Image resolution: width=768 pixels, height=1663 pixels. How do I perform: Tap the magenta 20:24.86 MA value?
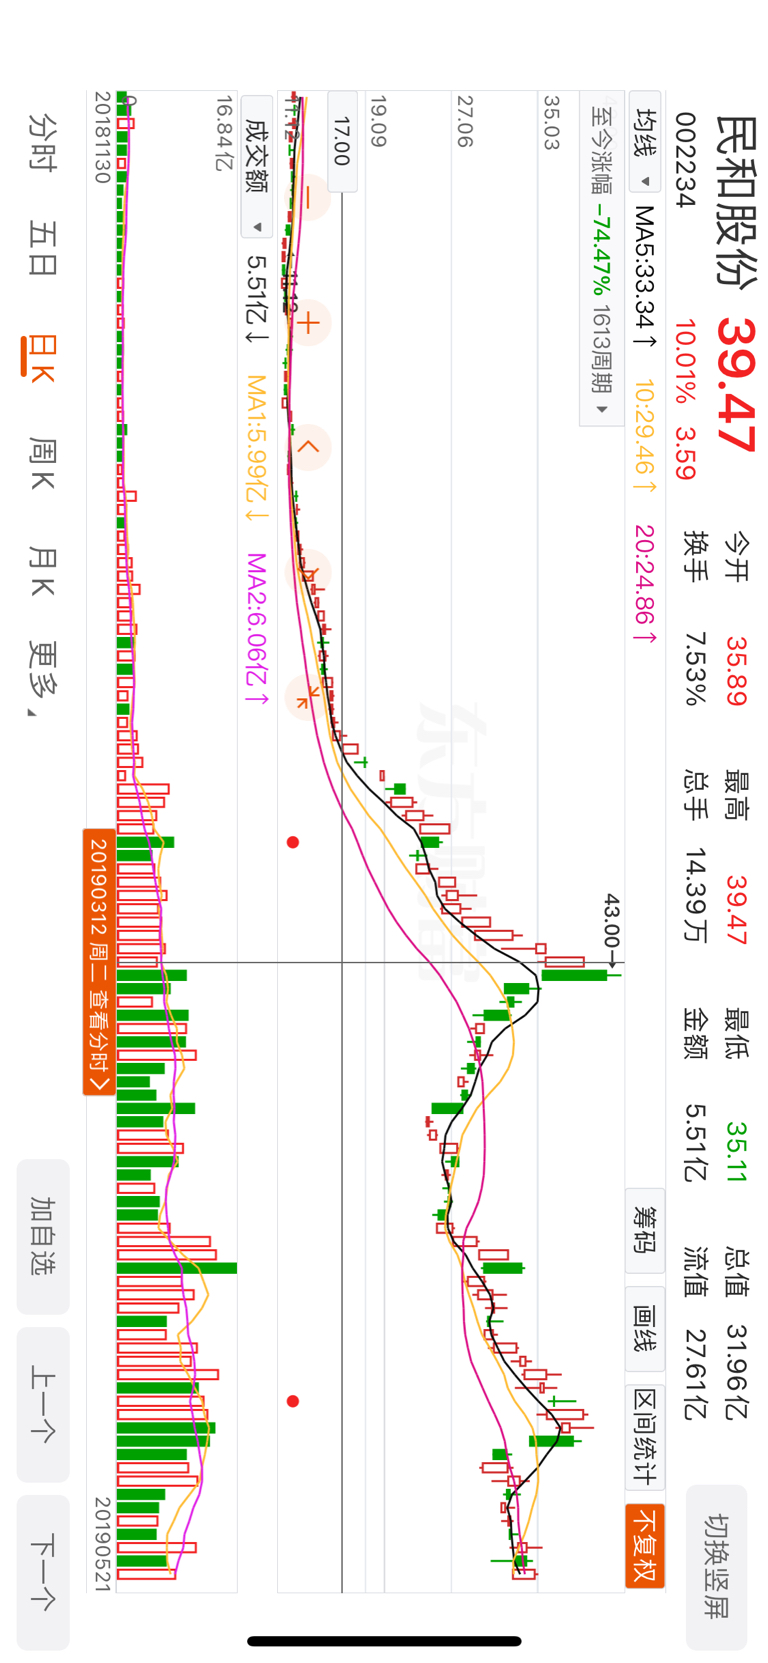pyautogui.click(x=645, y=585)
